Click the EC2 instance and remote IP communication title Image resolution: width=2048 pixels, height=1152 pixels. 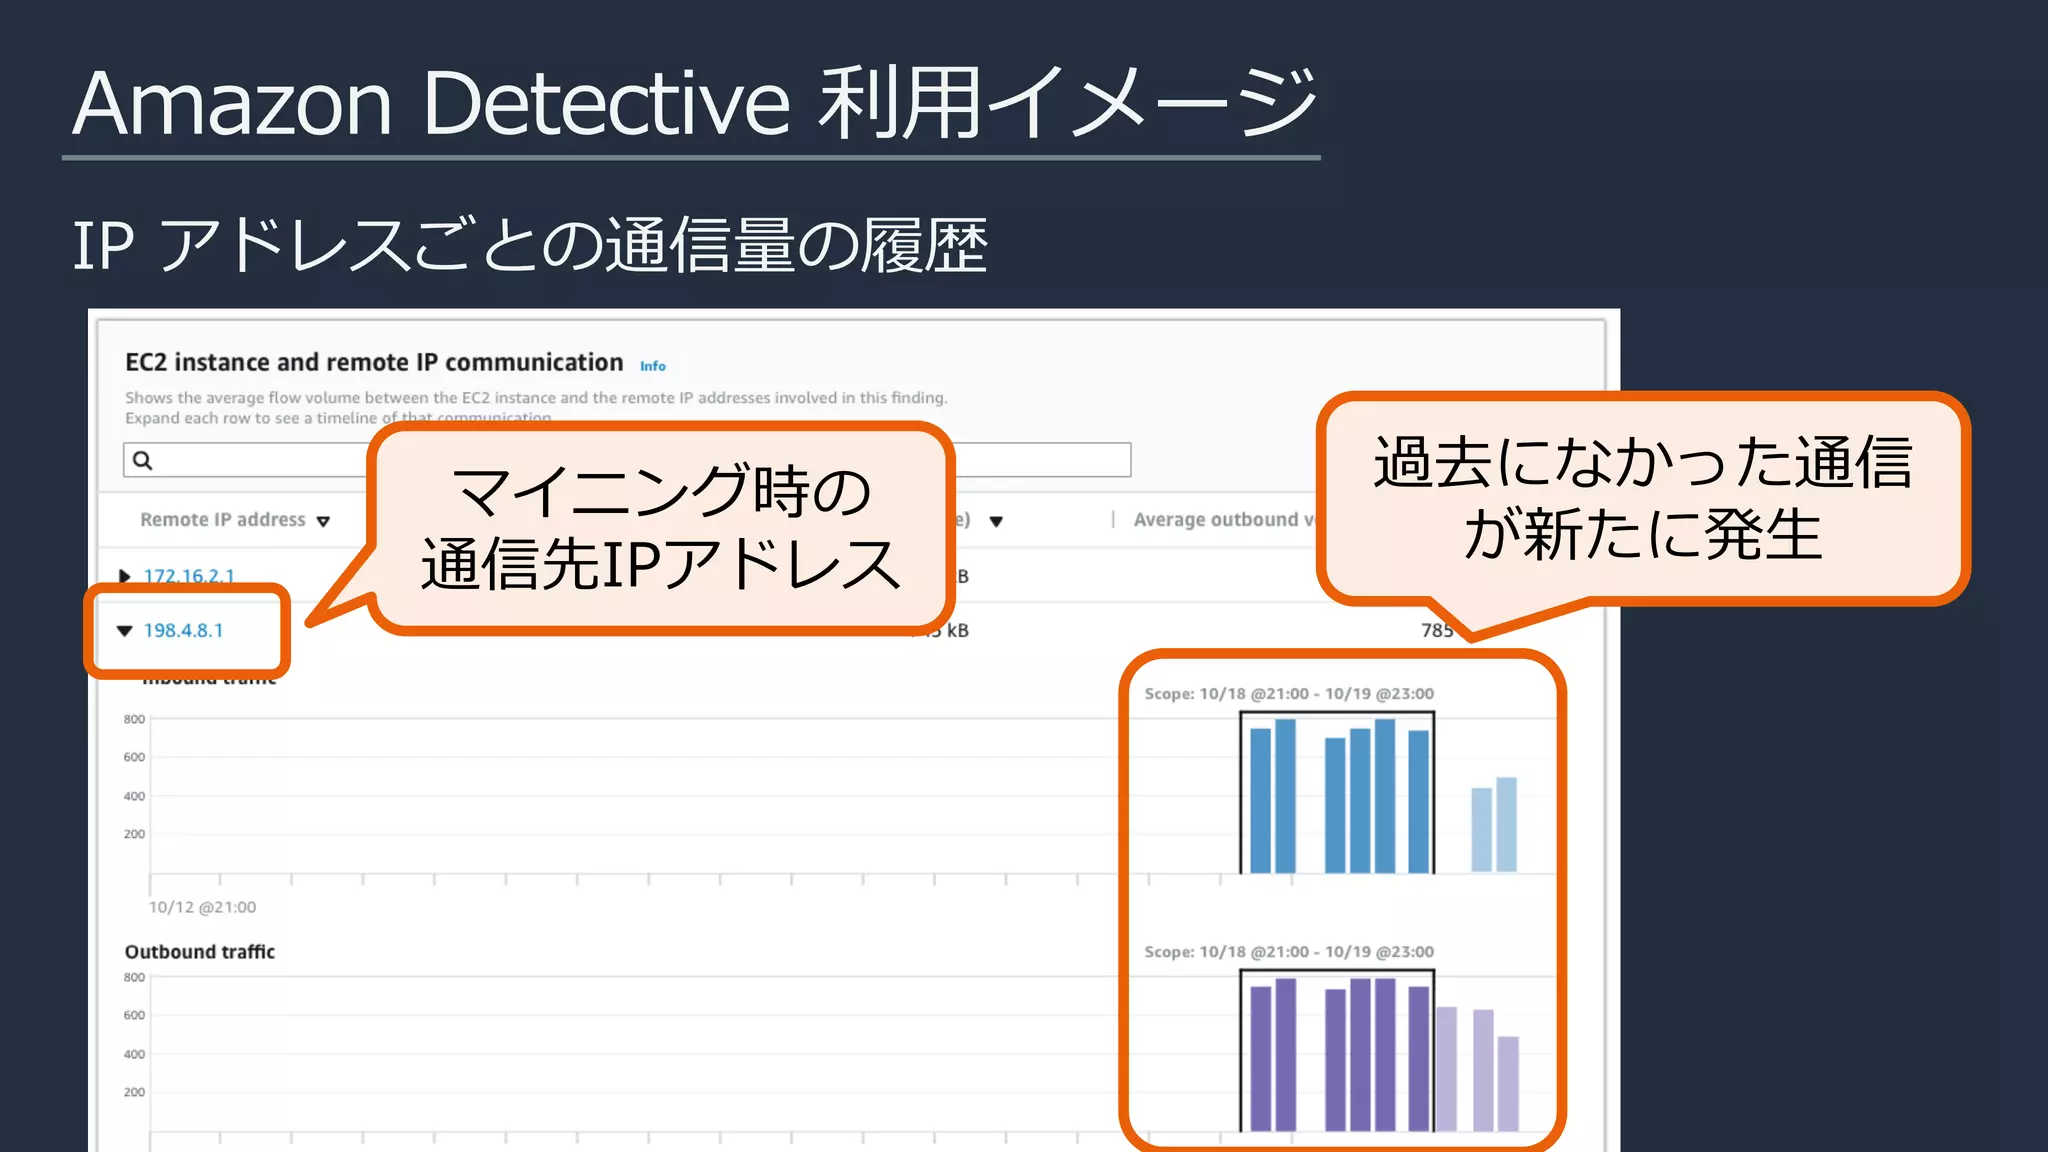(374, 362)
